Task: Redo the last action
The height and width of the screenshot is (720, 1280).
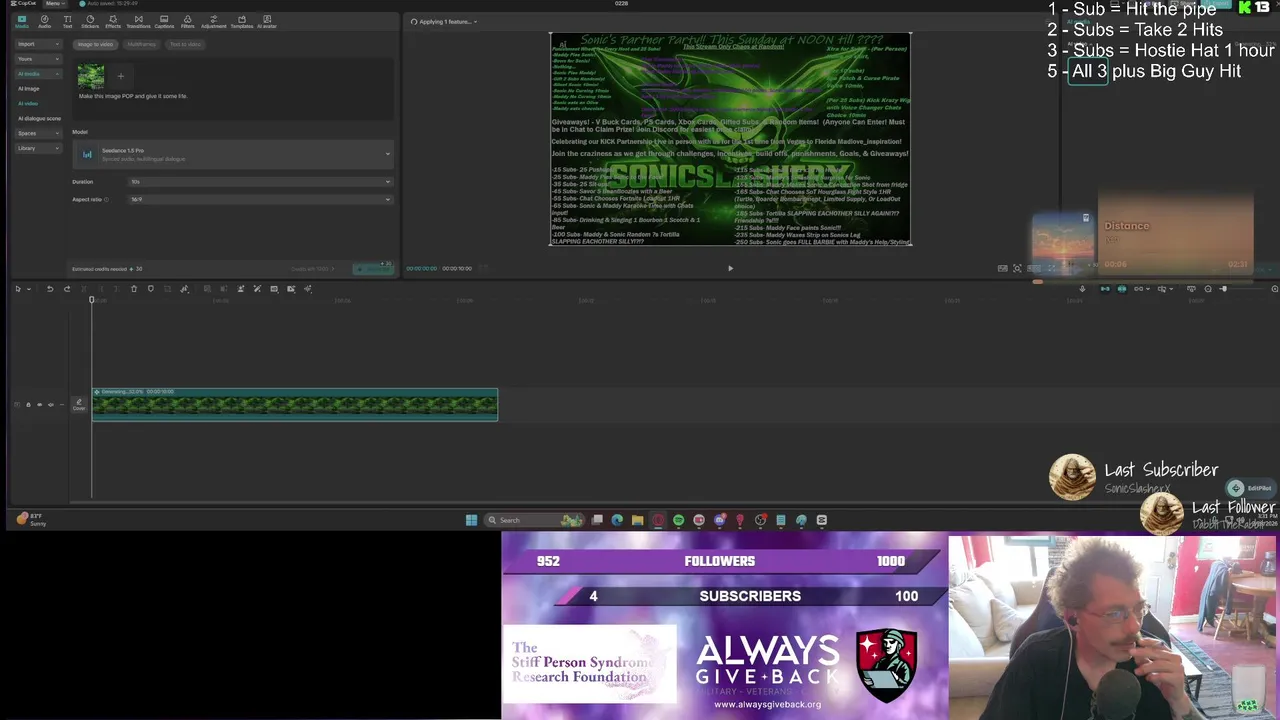Action: (67, 289)
